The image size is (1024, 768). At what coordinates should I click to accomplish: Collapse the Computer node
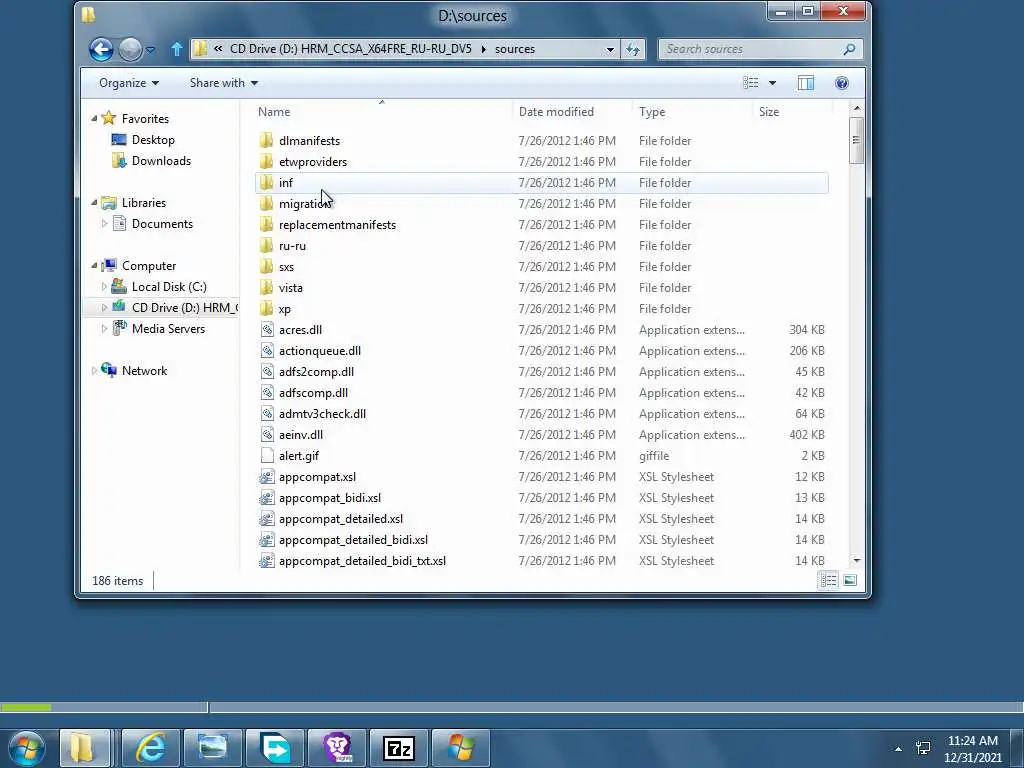[x=94, y=265]
